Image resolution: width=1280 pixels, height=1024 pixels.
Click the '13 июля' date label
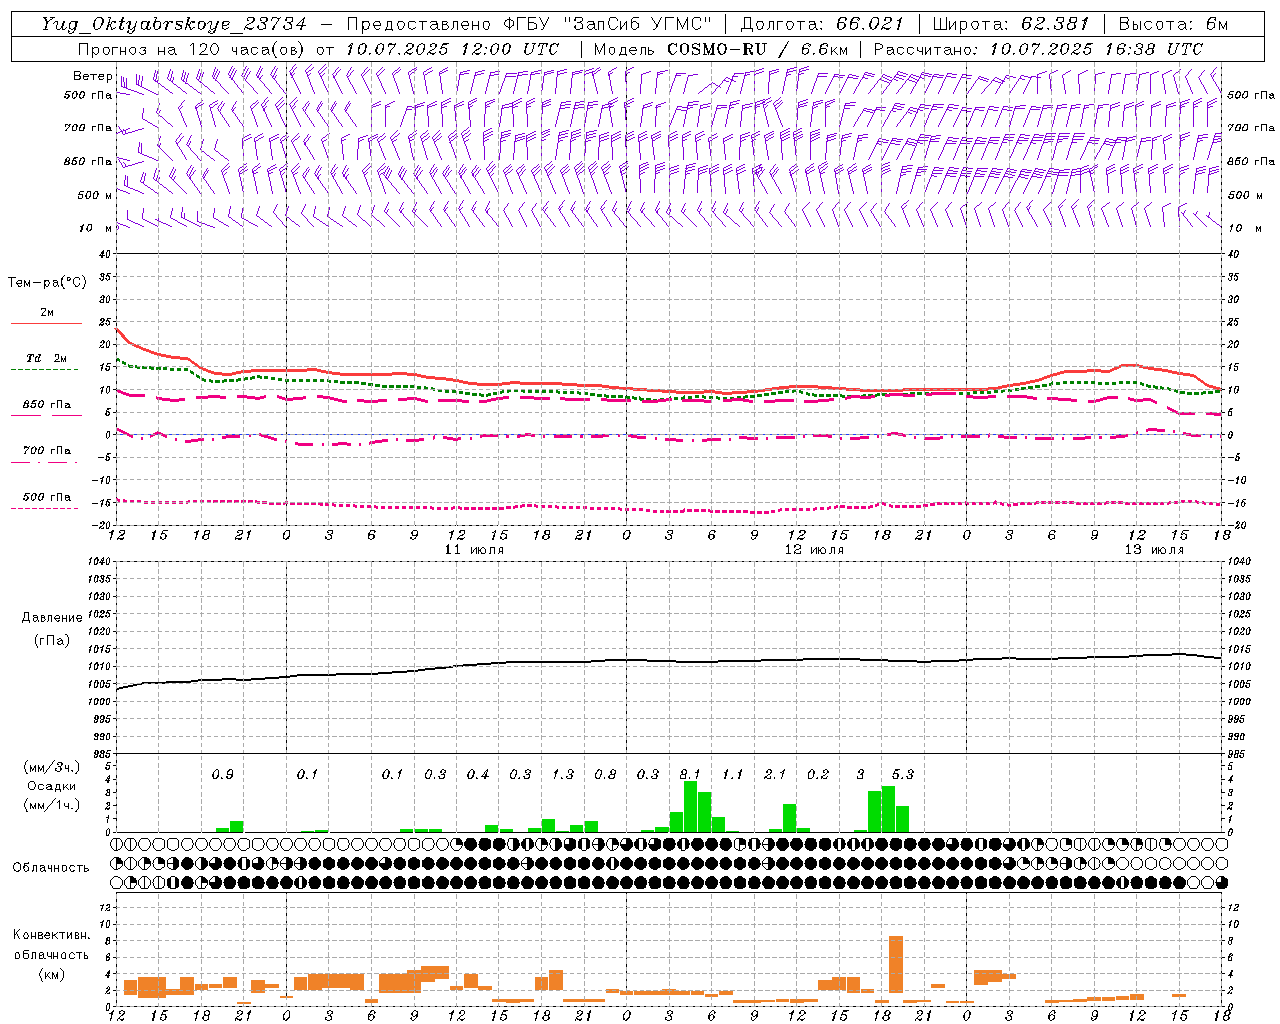(1154, 550)
